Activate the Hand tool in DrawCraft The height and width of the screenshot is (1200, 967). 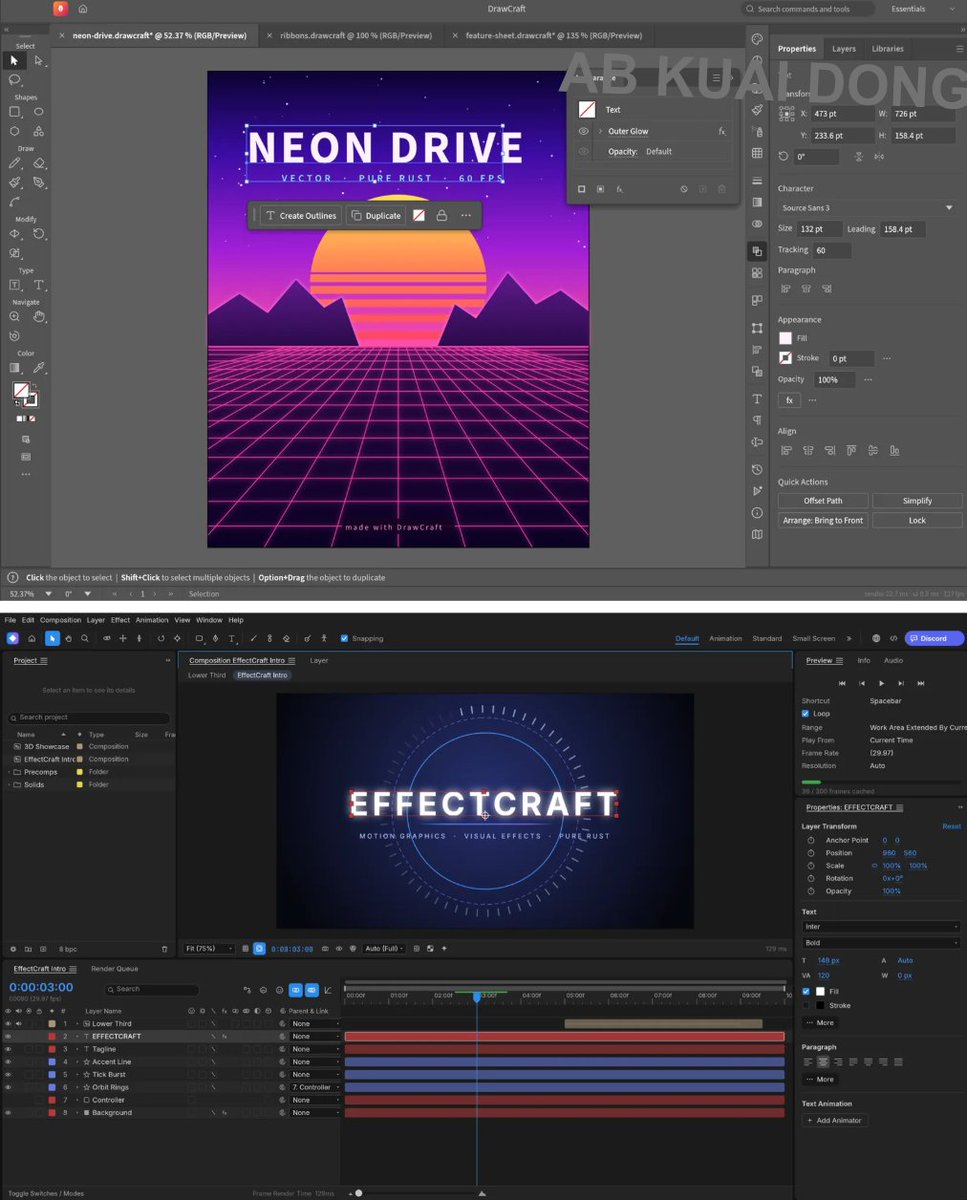click(39, 317)
